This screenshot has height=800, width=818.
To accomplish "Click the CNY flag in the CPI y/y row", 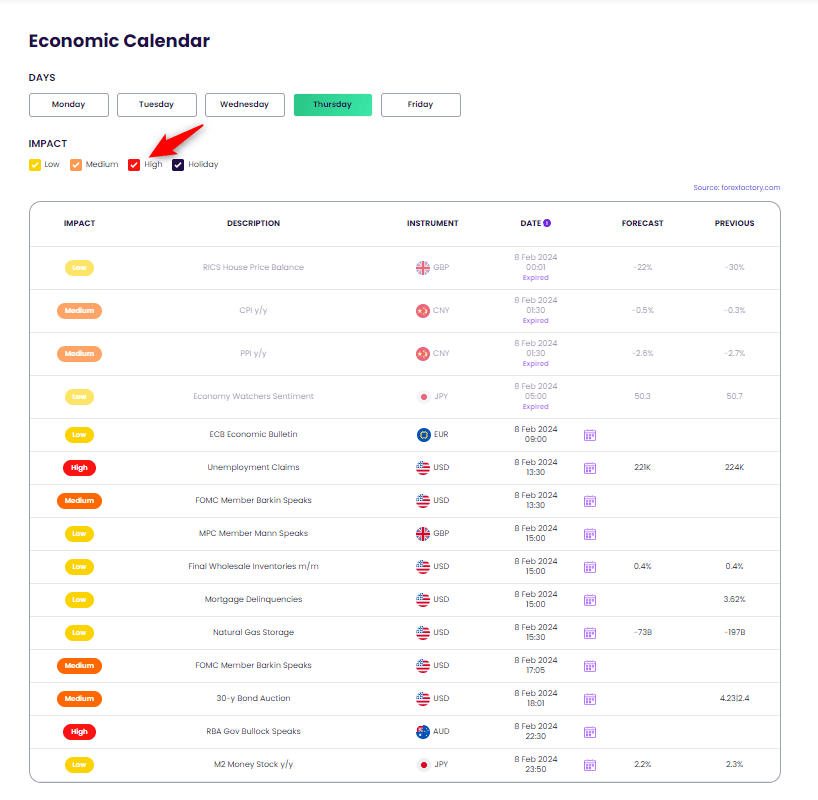I will tap(421, 311).
